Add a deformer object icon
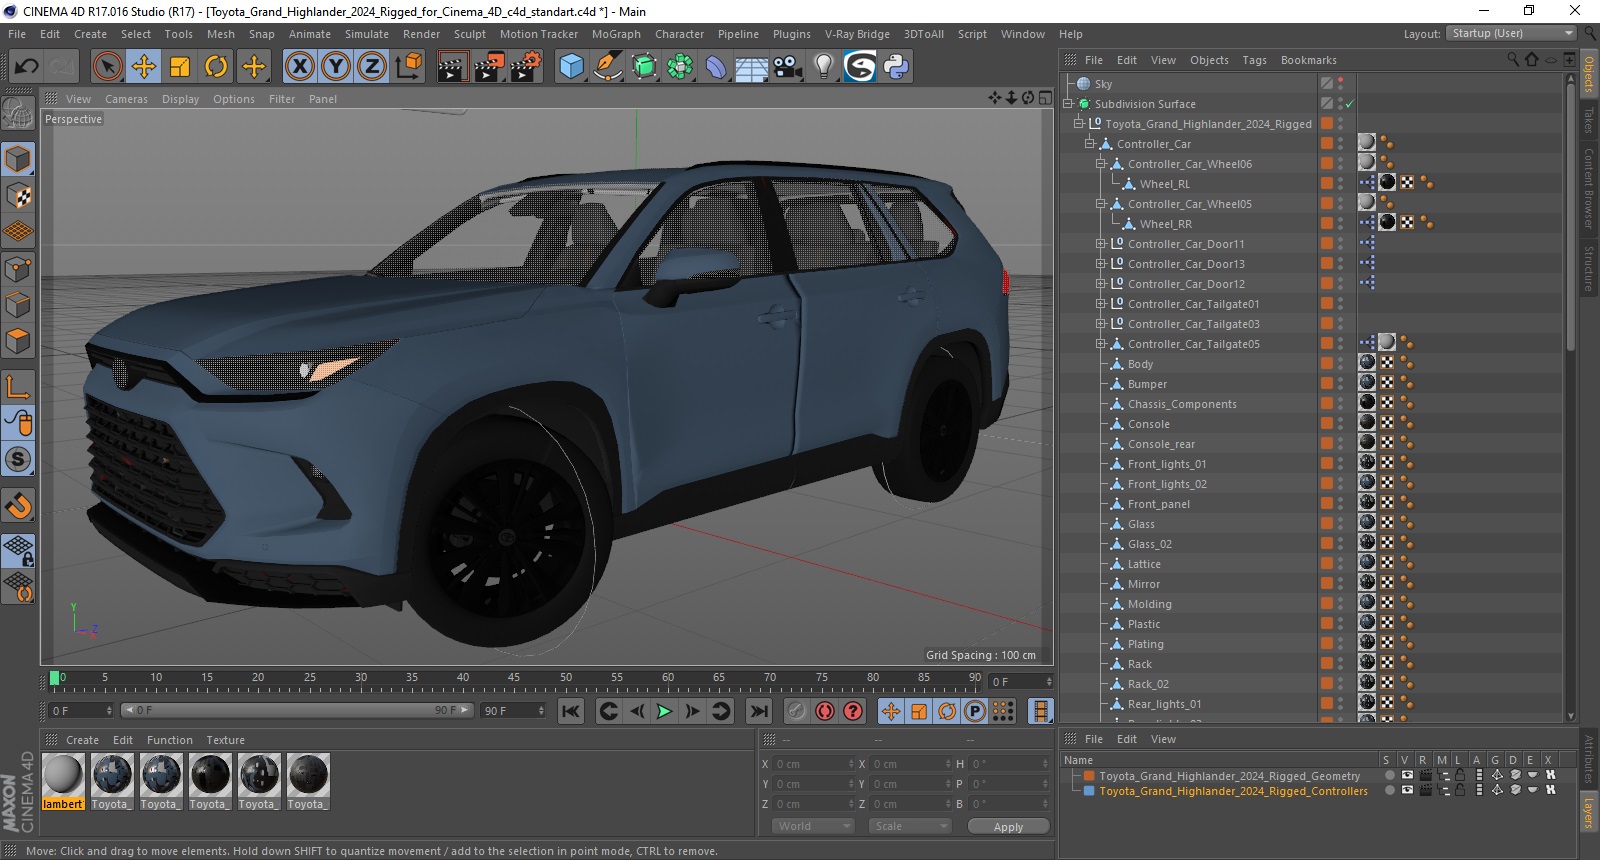Viewport: 1600px width, 860px height. click(x=716, y=67)
